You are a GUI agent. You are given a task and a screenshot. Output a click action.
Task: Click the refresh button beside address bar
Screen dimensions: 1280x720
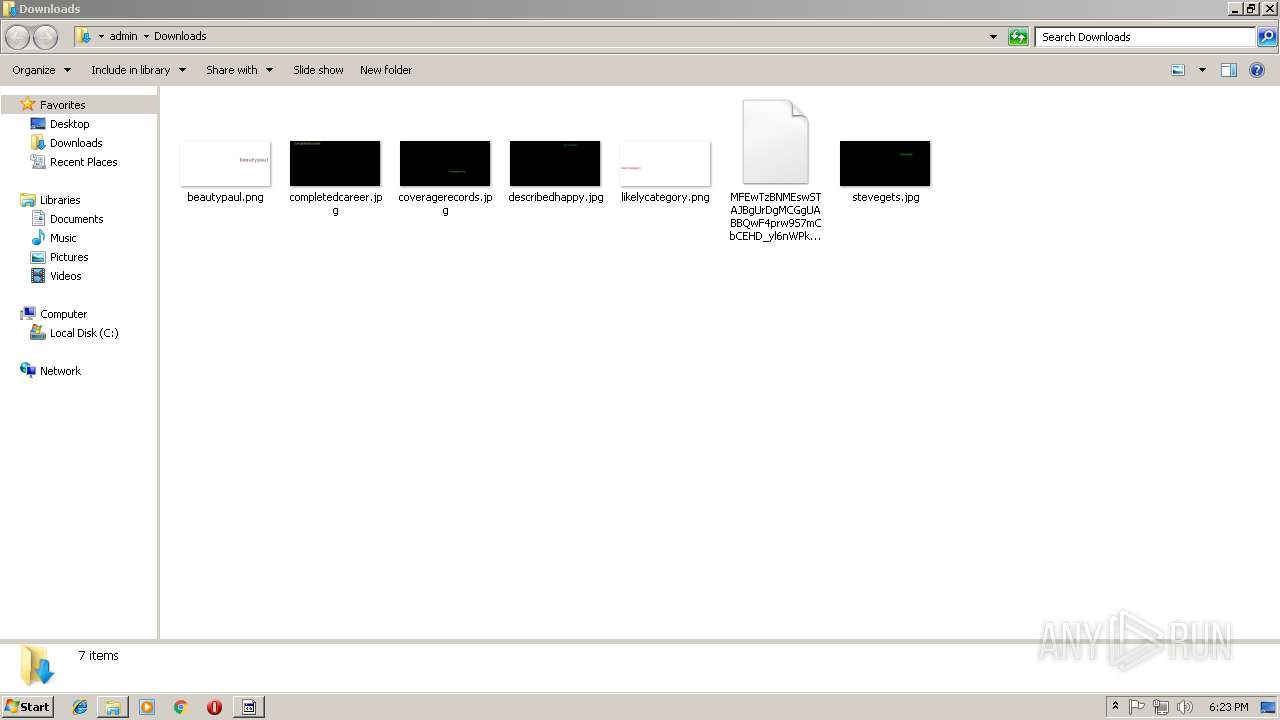[x=1018, y=37]
